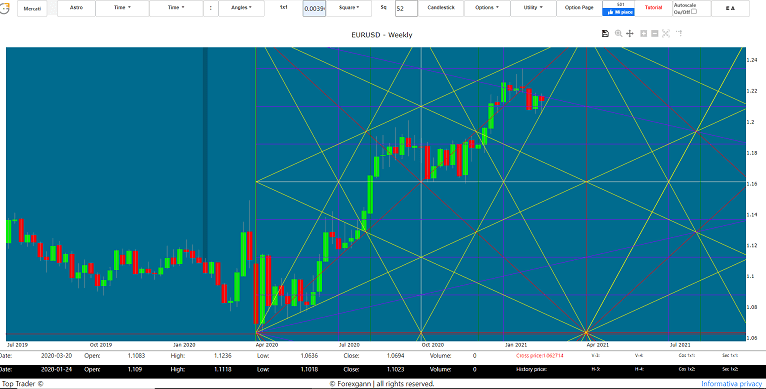Go to Option Page
766x389 pixels.
pyautogui.click(x=579, y=8)
